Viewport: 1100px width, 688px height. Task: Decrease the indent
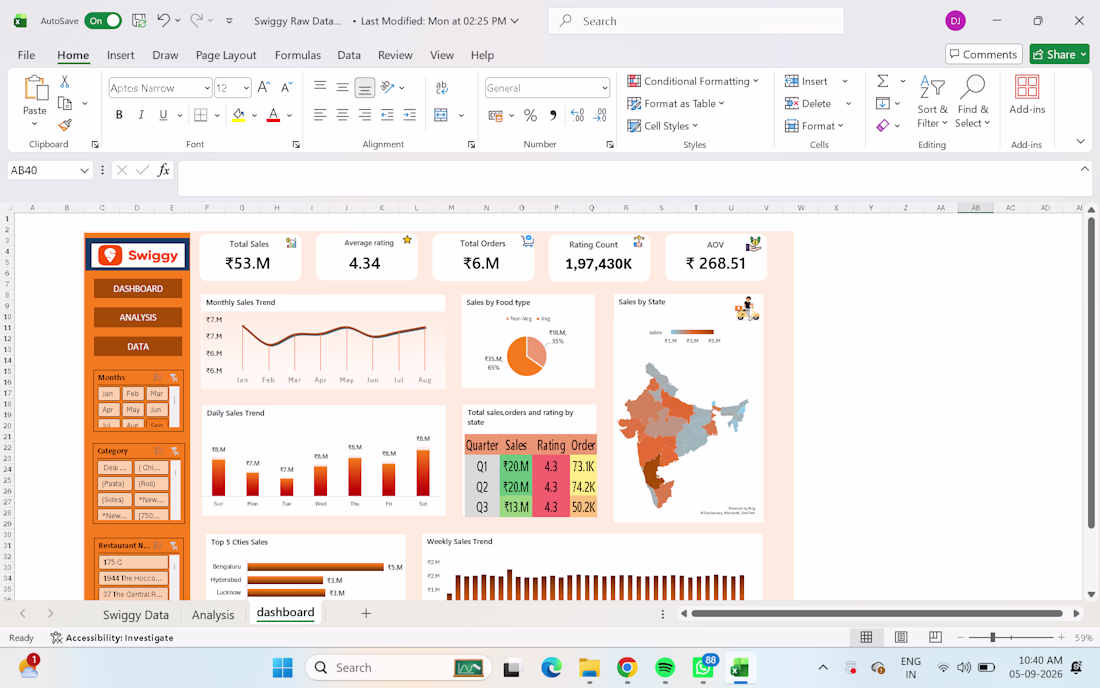(x=387, y=114)
